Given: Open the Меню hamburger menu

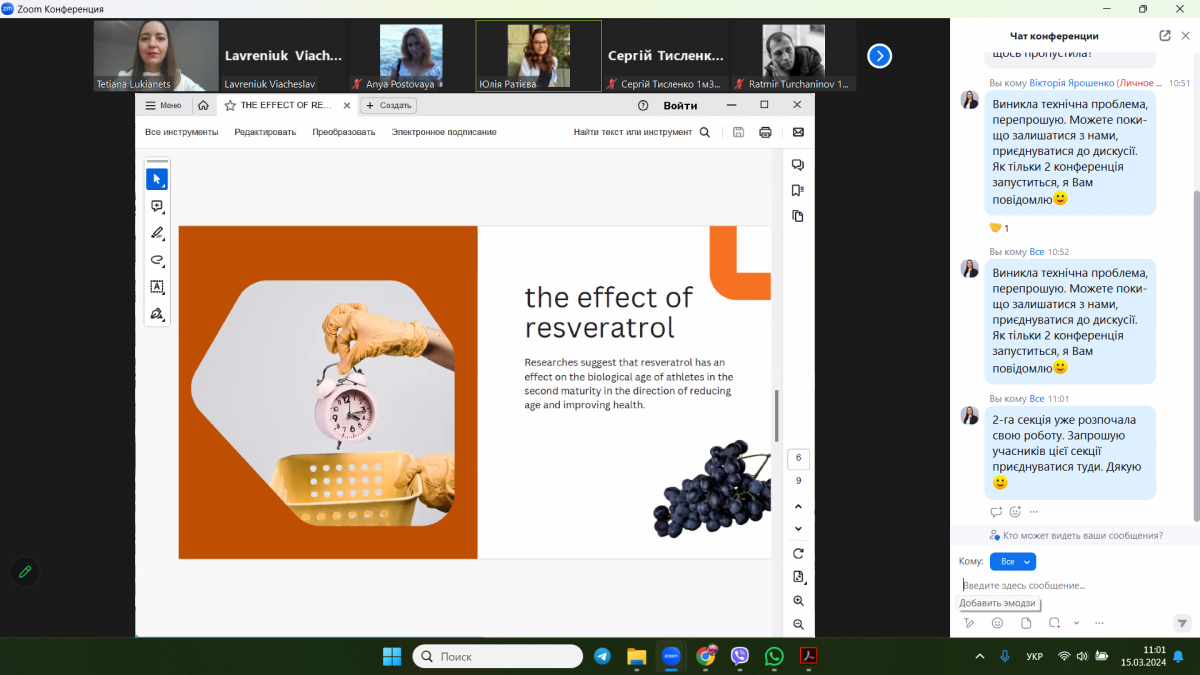Looking at the screenshot, I should click(163, 105).
